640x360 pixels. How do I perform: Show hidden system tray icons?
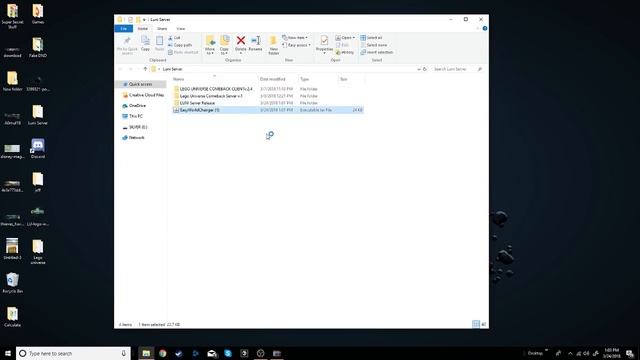tap(570, 353)
